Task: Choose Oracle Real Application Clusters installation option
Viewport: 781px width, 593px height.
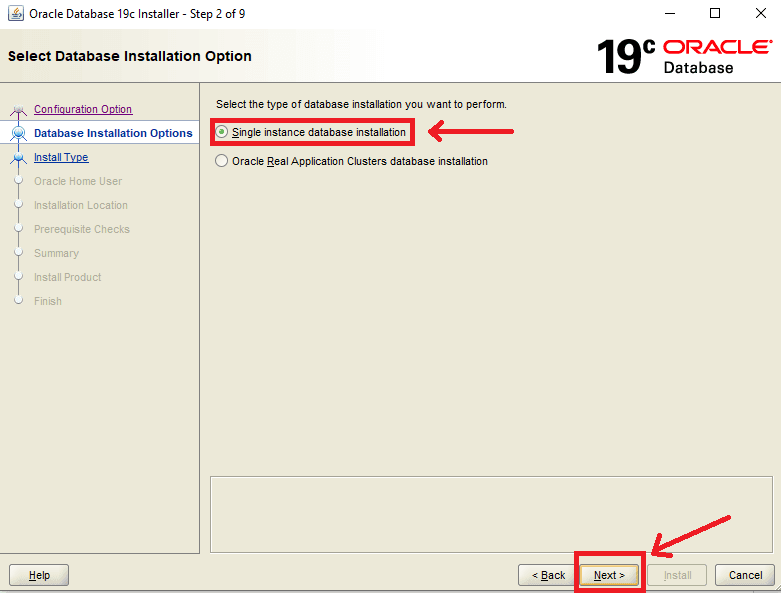Action: [x=222, y=161]
